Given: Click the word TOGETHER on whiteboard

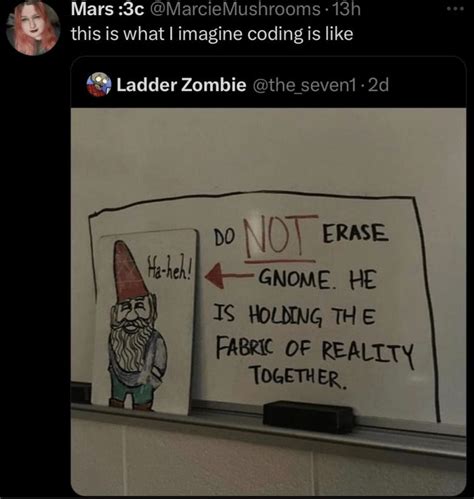Looking at the screenshot, I should (x=299, y=377).
